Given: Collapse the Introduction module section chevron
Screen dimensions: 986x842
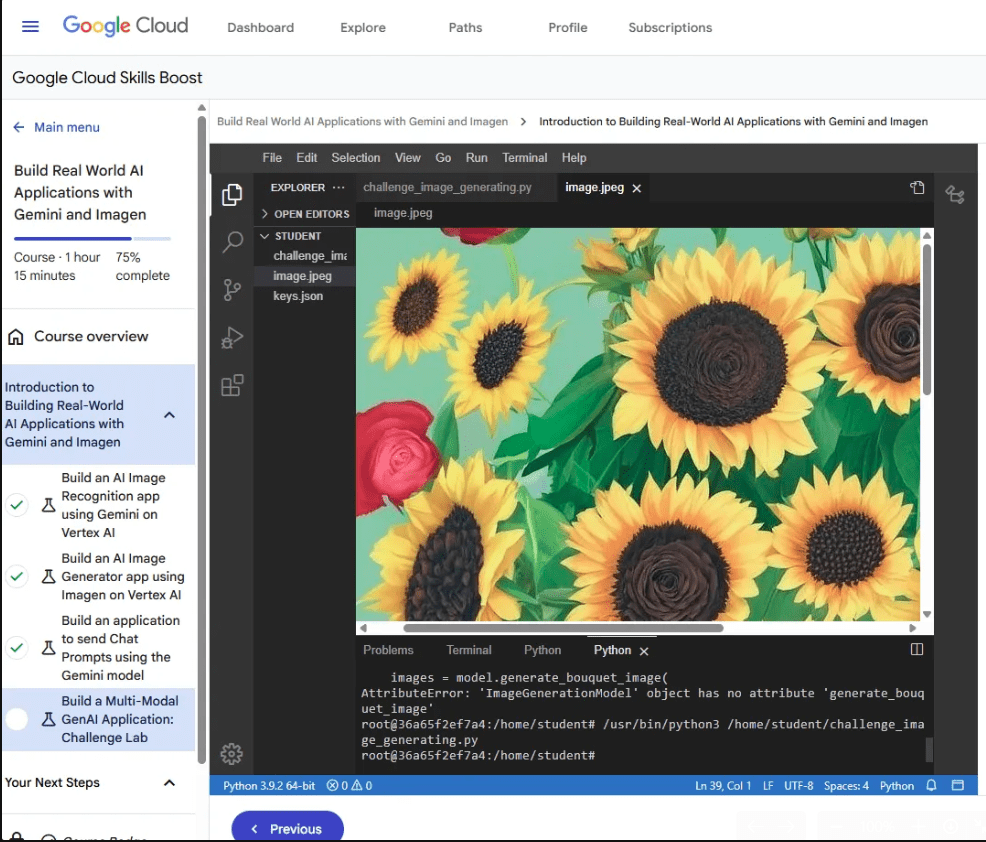Looking at the screenshot, I should 169,415.
